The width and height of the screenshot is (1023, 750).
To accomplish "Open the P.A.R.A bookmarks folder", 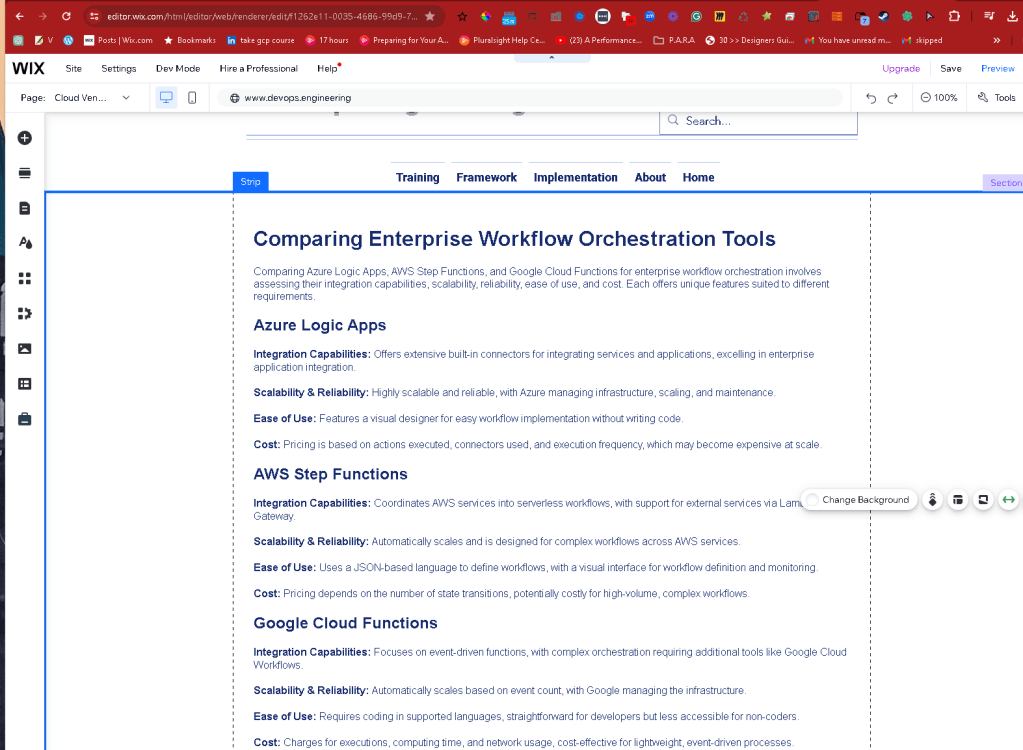I will click(x=674, y=40).
